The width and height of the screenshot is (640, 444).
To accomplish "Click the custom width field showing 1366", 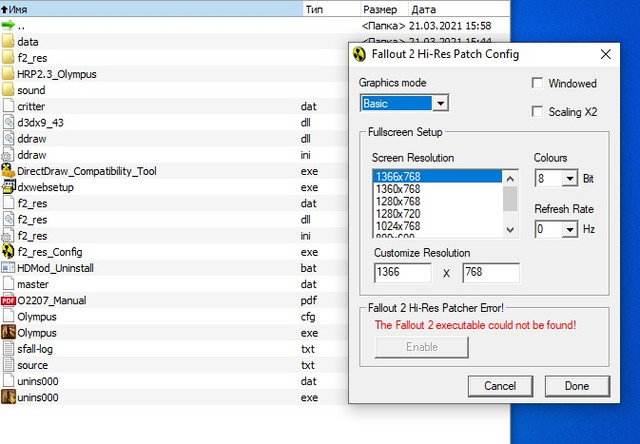I will (402, 272).
